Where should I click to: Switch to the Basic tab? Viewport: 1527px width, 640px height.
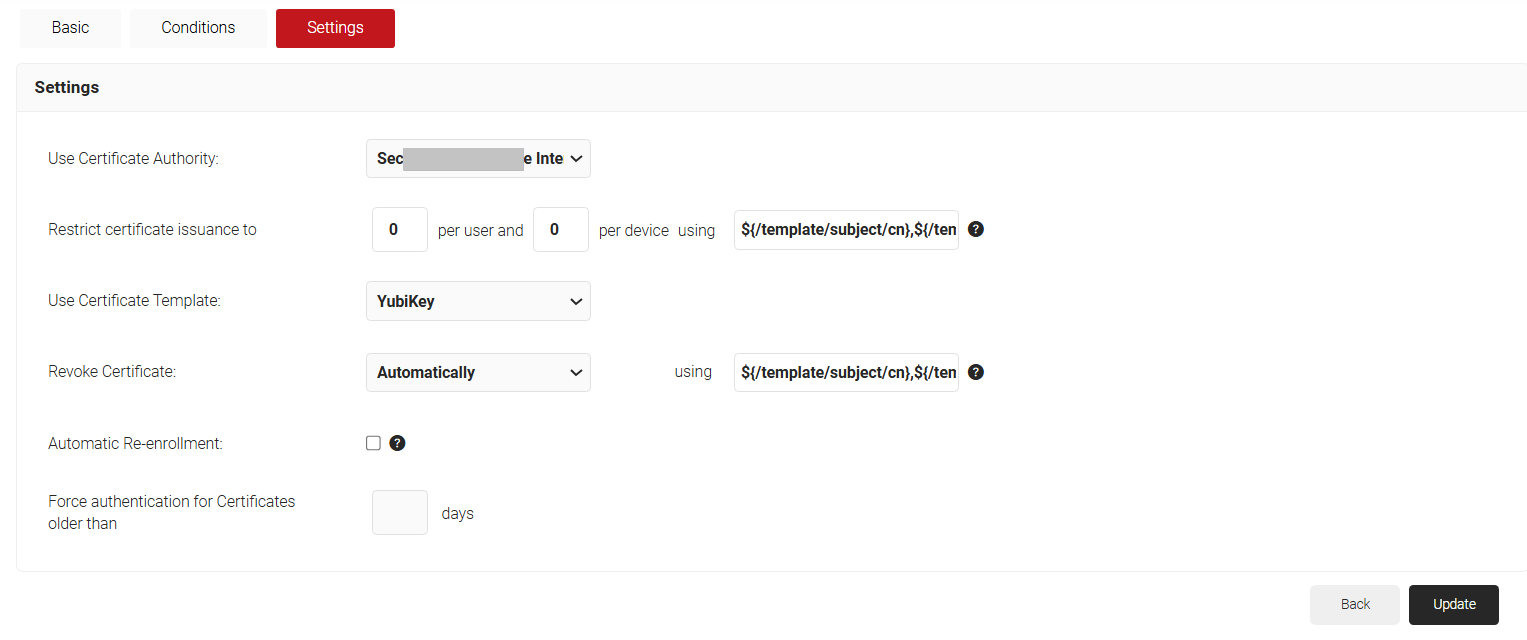point(70,28)
